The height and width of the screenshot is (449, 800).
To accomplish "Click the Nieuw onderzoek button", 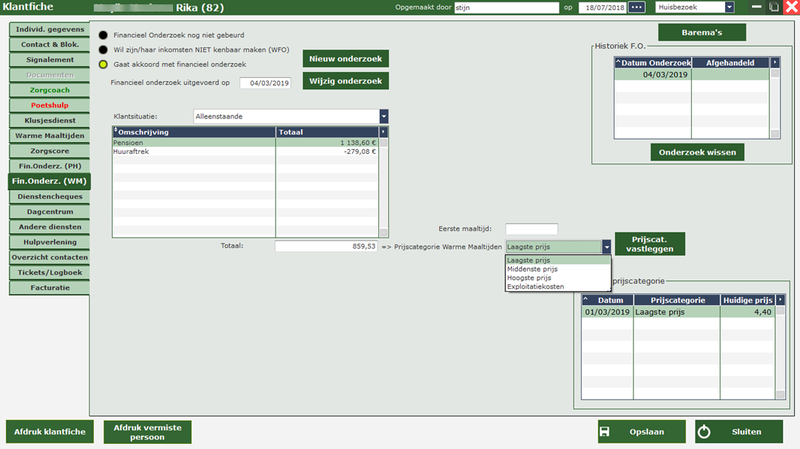I will tap(345, 58).
